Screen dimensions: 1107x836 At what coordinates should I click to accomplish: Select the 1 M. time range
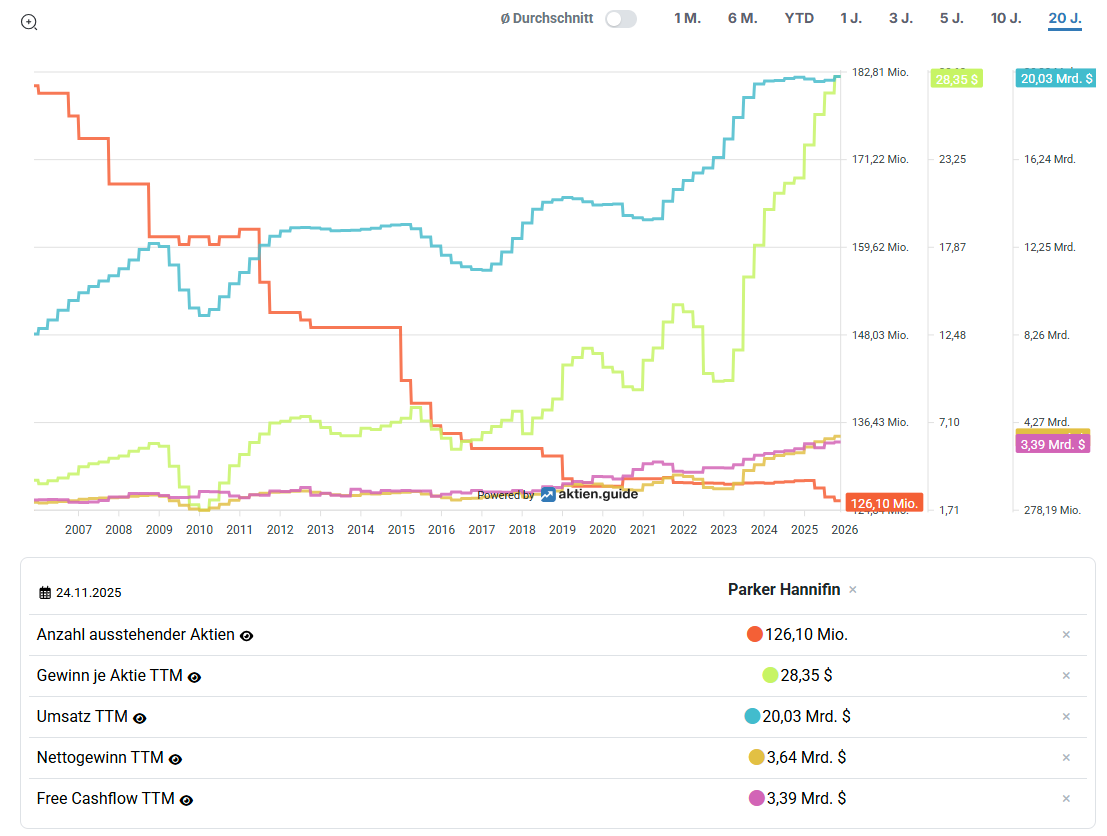point(687,19)
